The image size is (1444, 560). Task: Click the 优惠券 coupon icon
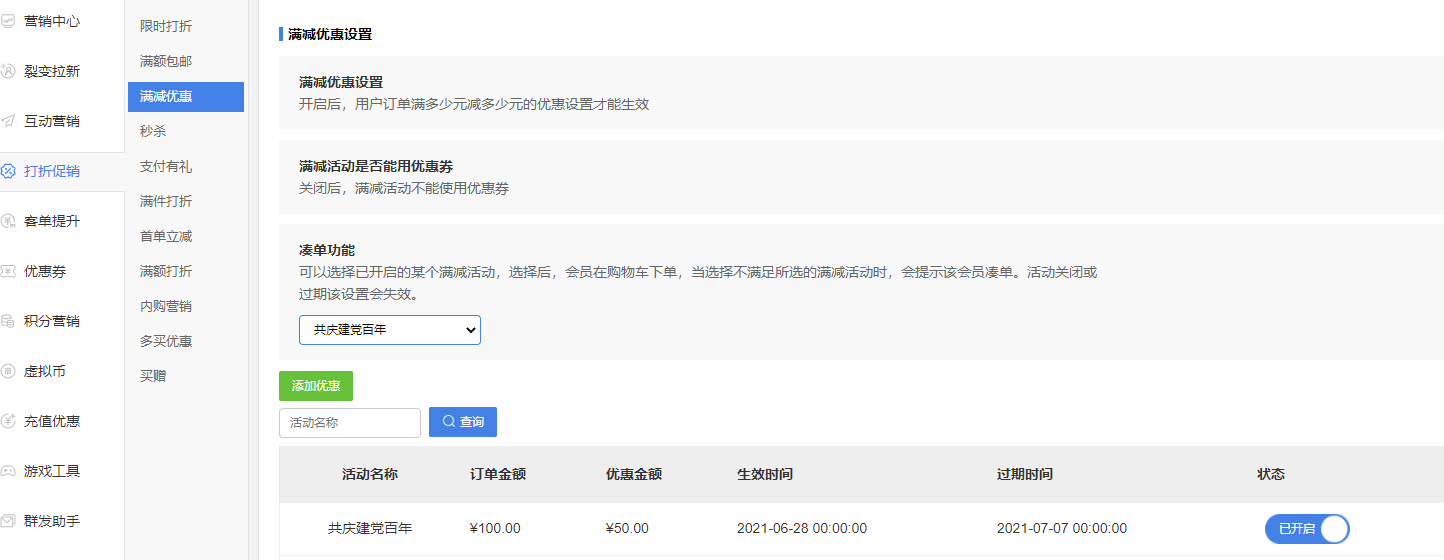pyautogui.click(x=8, y=271)
